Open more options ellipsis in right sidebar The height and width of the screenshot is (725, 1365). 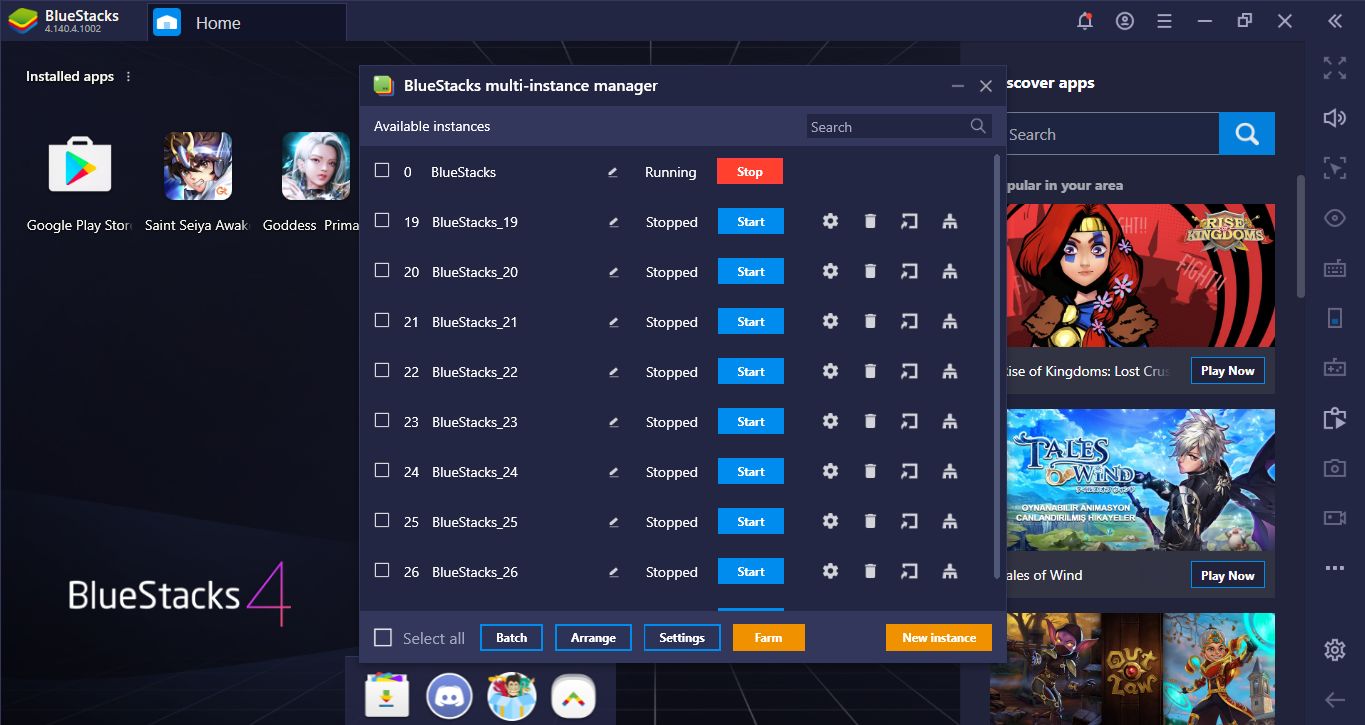point(1335,568)
